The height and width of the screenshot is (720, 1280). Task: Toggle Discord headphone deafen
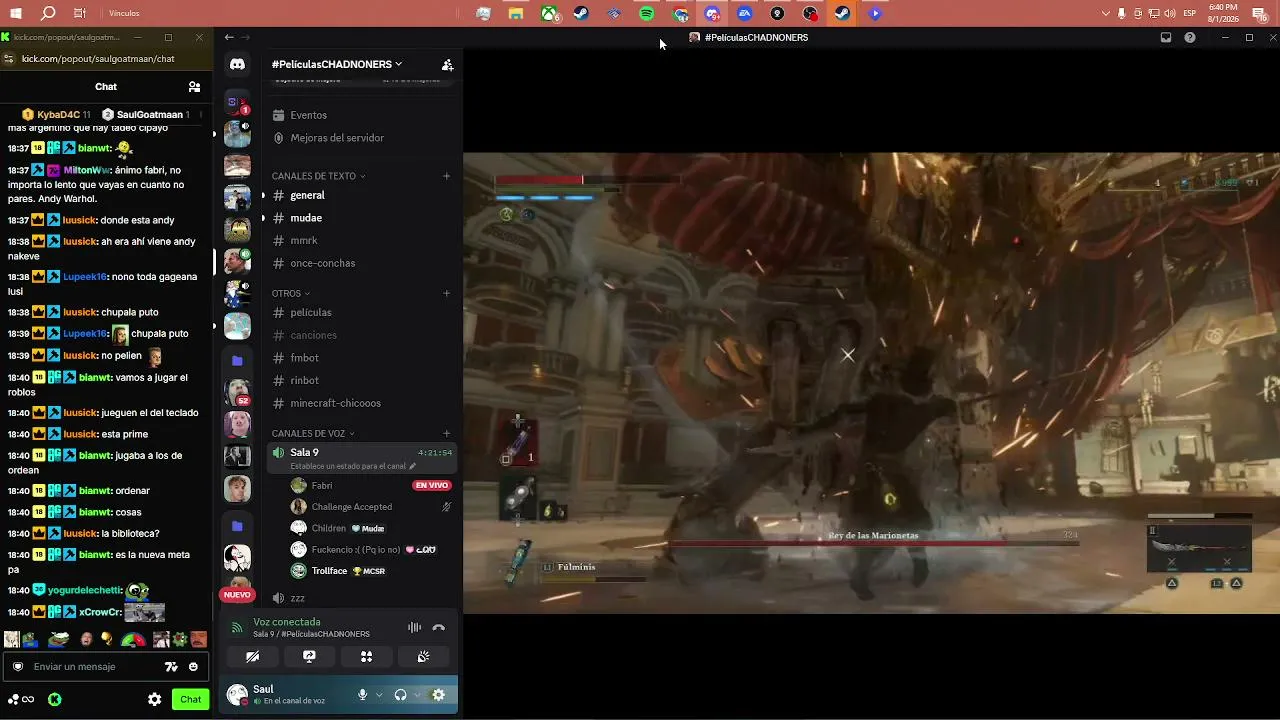[x=400, y=695]
